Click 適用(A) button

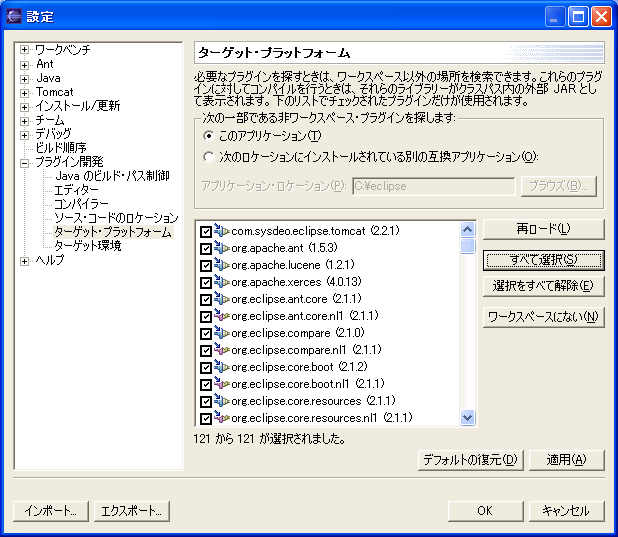tap(566, 460)
